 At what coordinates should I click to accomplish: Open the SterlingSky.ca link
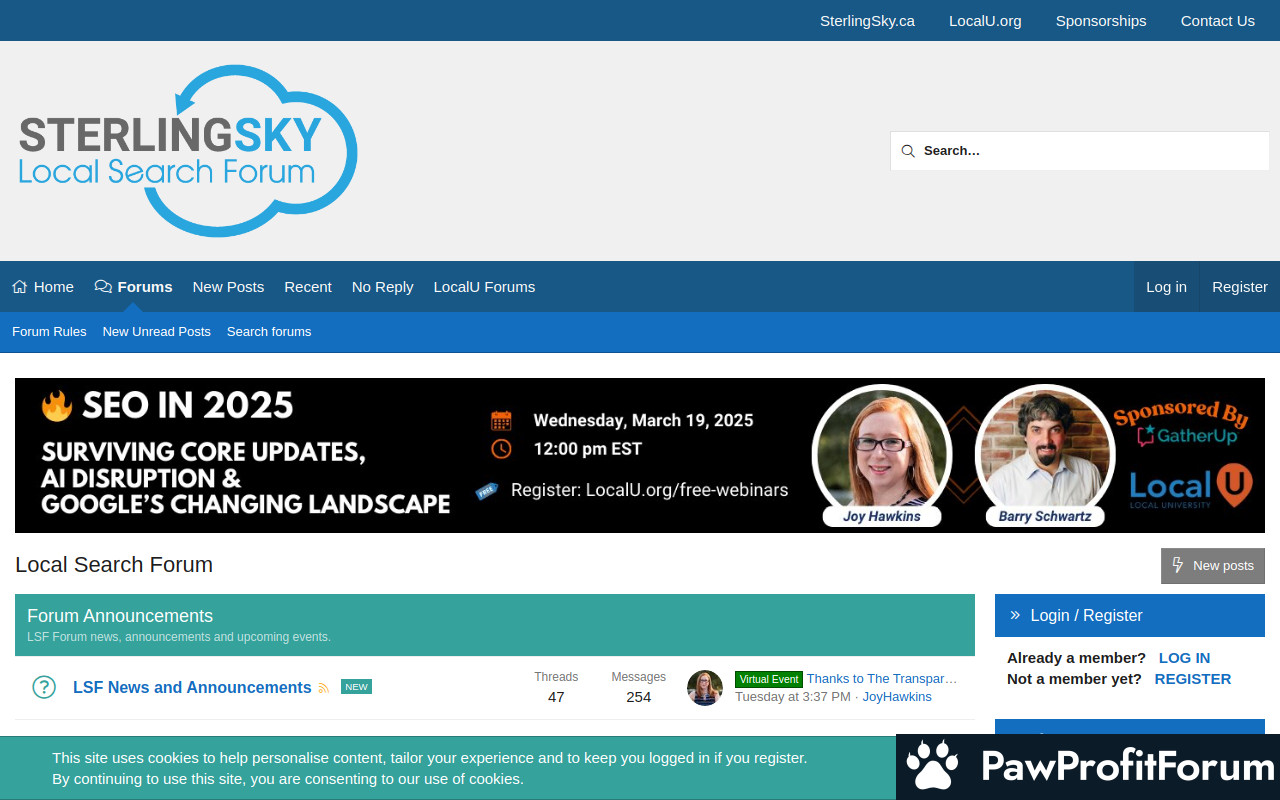(x=867, y=21)
